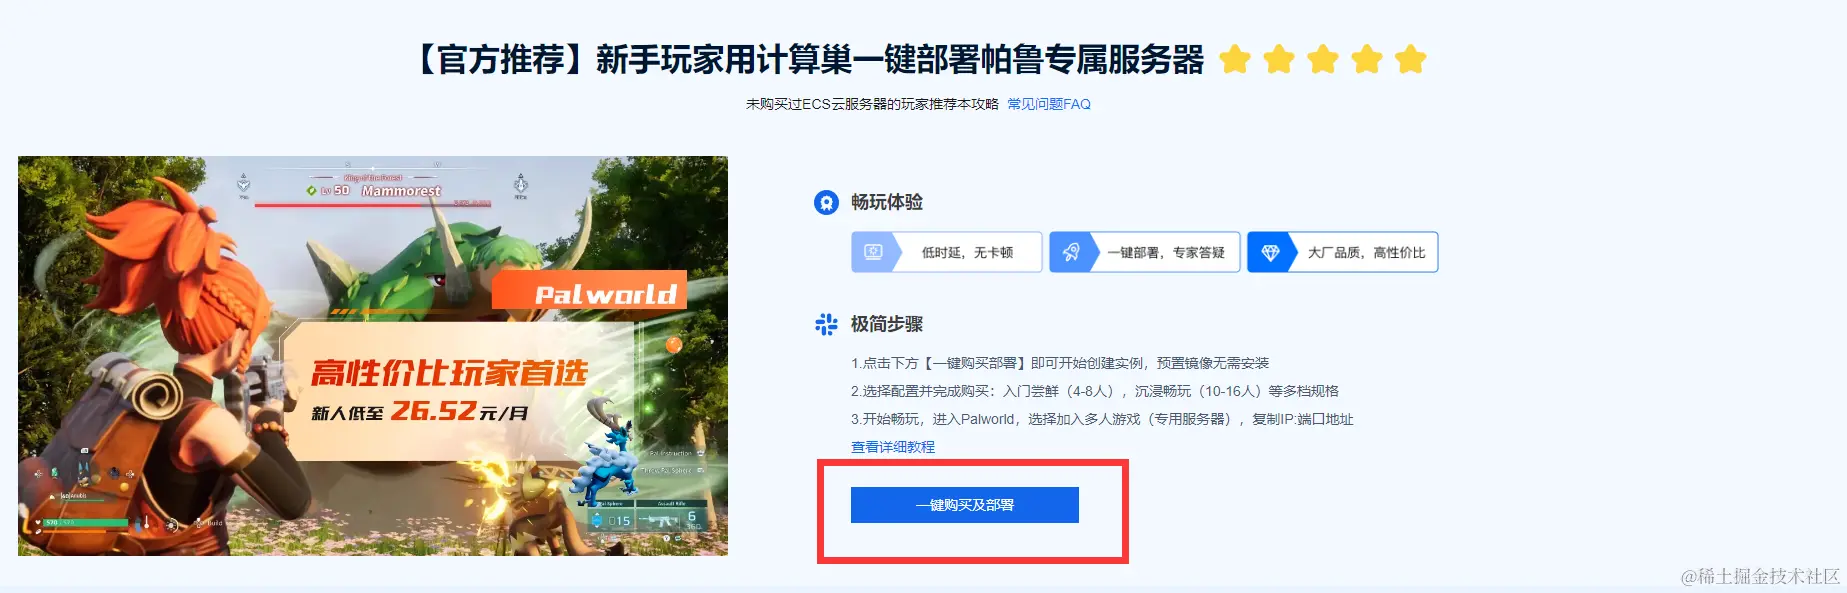The image size is (1847, 593).
Task: Click the first yellow rating star
Action: coord(1235,59)
